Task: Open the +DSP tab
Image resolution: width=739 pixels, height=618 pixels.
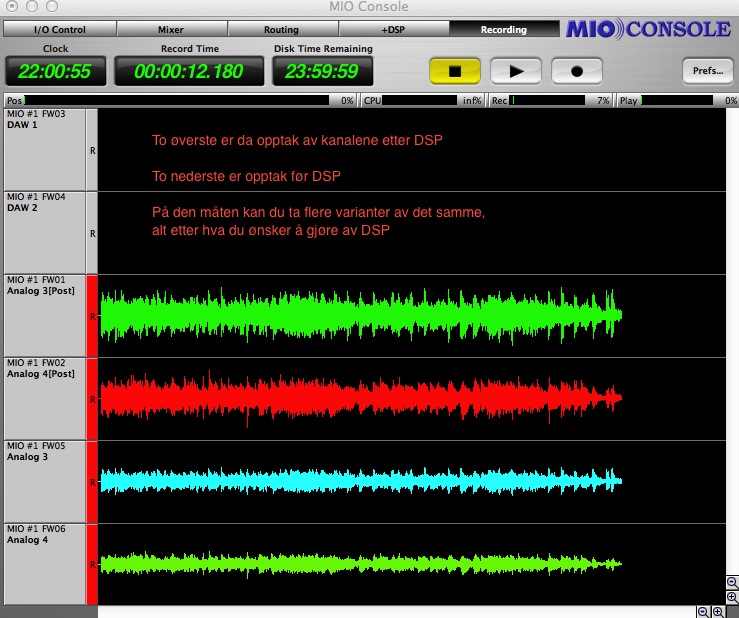Action: click(393, 29)
